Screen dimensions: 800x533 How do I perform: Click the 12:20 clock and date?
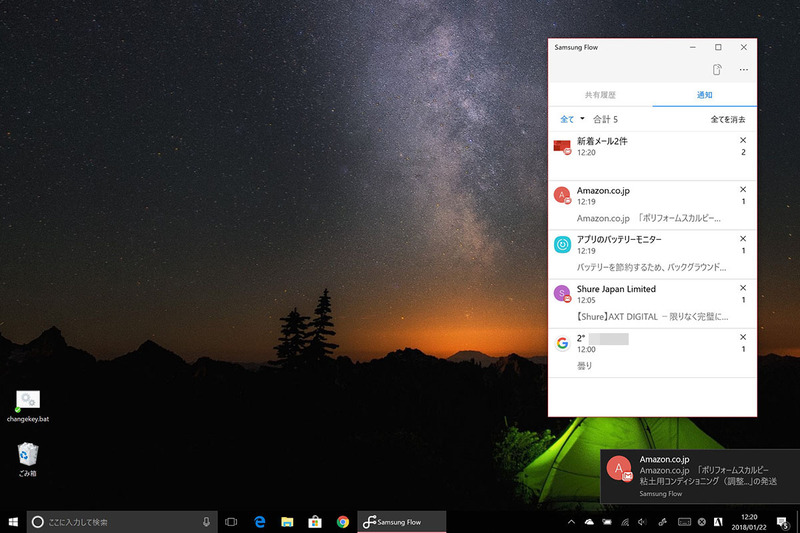(749, 522)
